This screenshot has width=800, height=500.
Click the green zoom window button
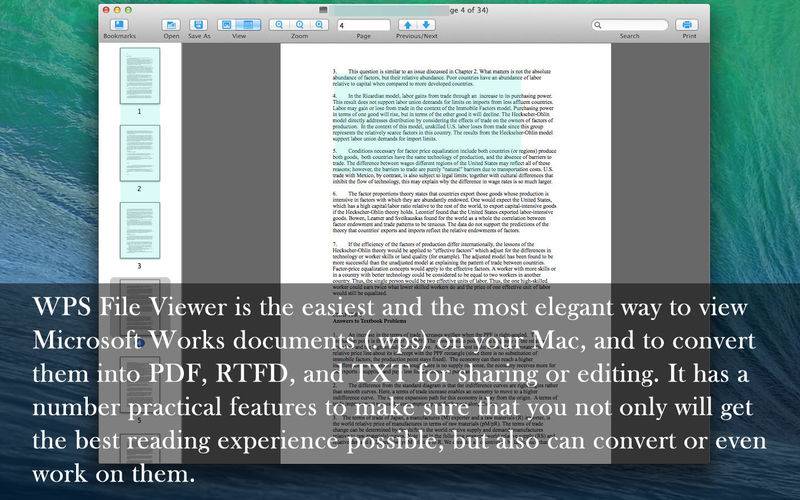[x=129, y=10]
